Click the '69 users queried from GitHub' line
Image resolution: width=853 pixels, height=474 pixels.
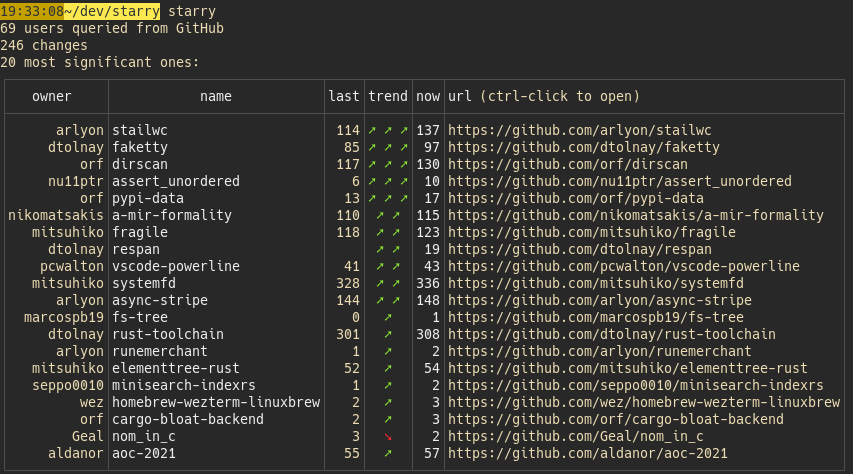coord(112,28)
